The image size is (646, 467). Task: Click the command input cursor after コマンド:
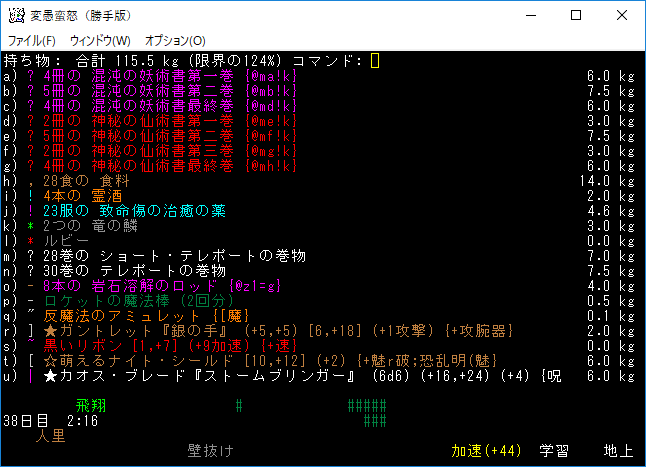point(375,61)
